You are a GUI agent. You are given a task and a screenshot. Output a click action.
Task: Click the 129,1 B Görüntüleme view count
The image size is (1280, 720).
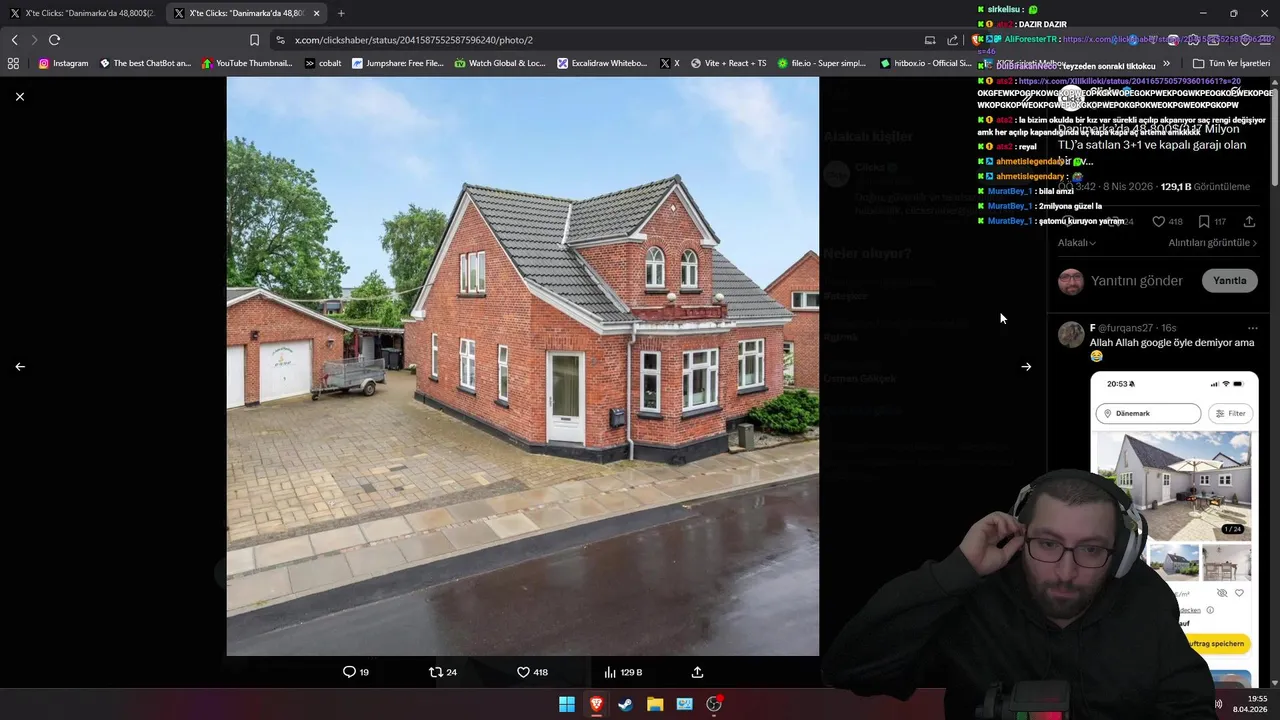coord(1205,187)
